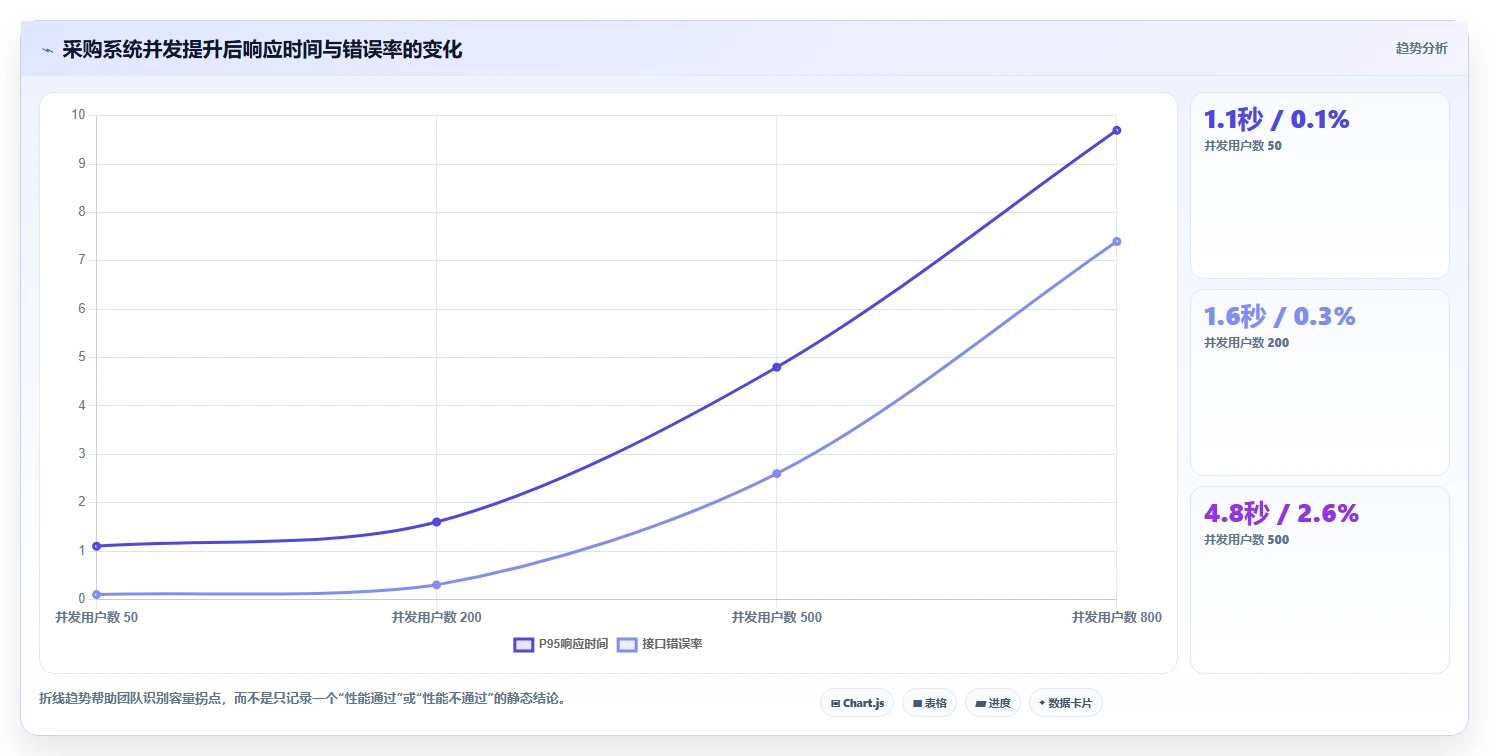This screenshot has height=756, width=1489.
Task: Click y-axis tick label 10
Action: (79, 115)
